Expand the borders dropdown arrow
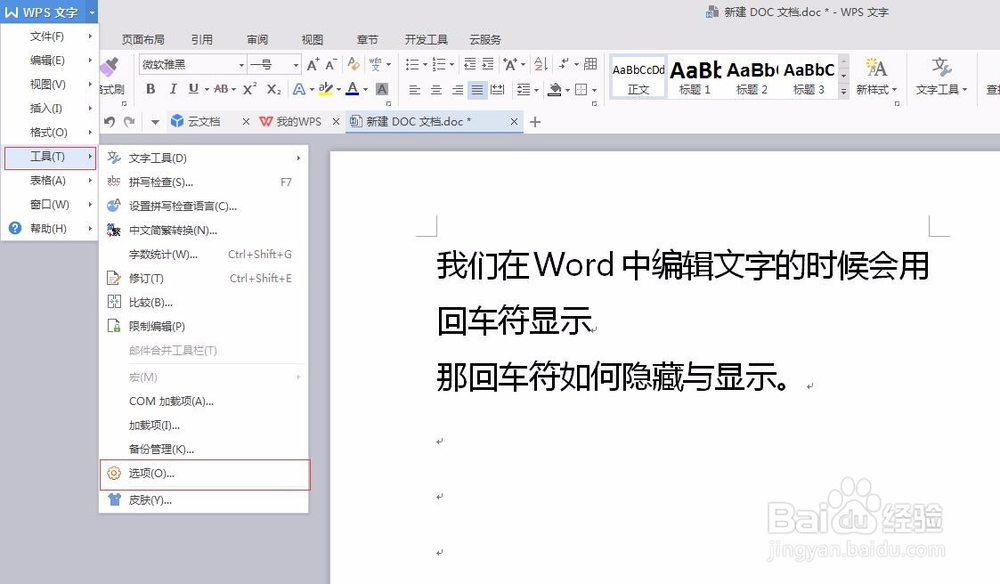This screenshot has width=1000, height=584. [594, 90]
